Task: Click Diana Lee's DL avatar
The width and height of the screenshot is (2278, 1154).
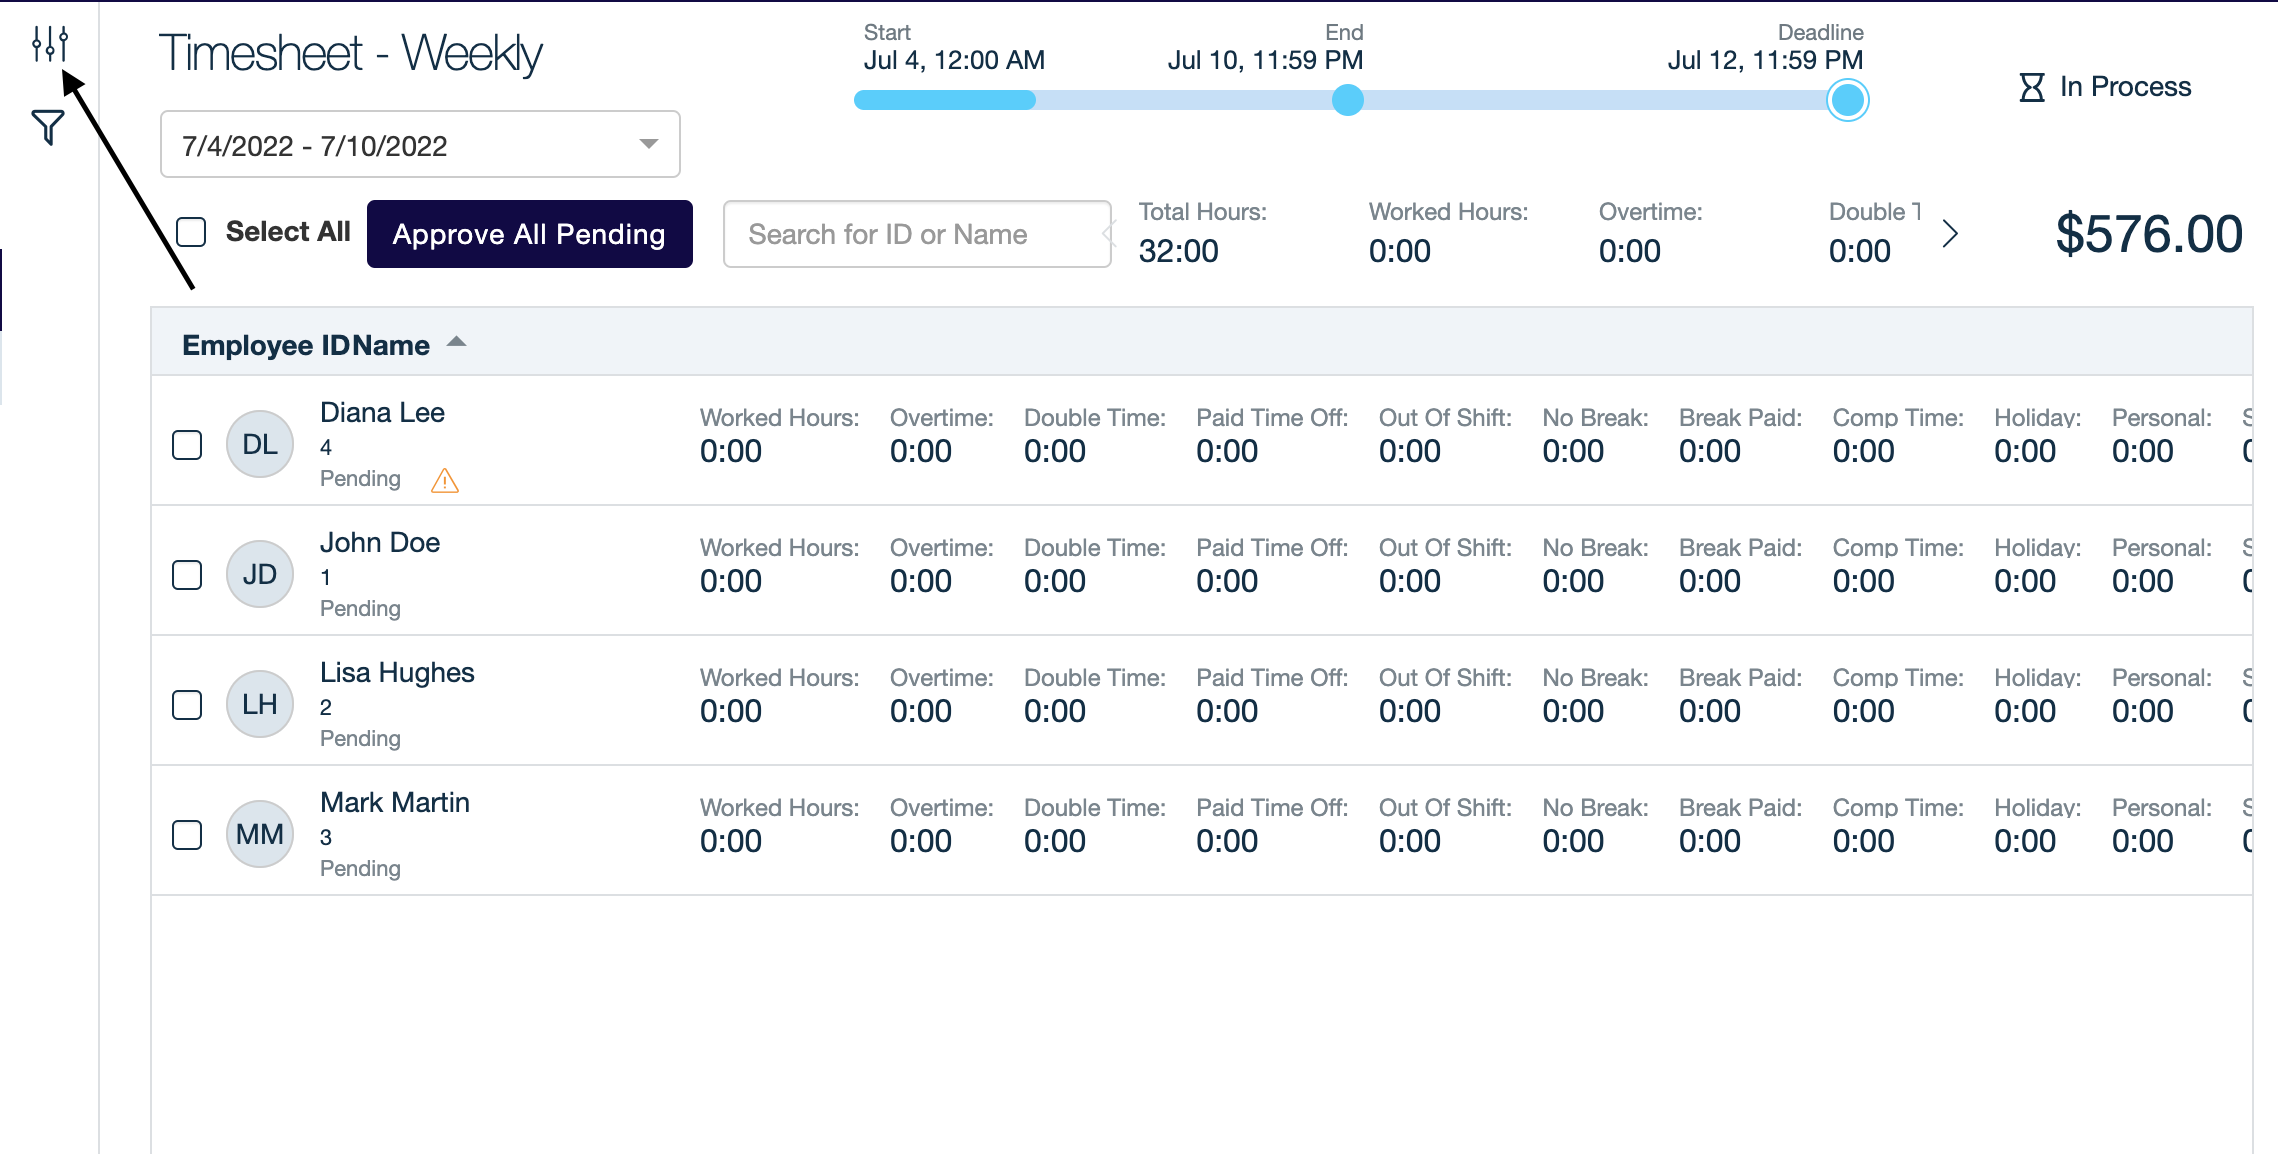Action: [259, 443]
